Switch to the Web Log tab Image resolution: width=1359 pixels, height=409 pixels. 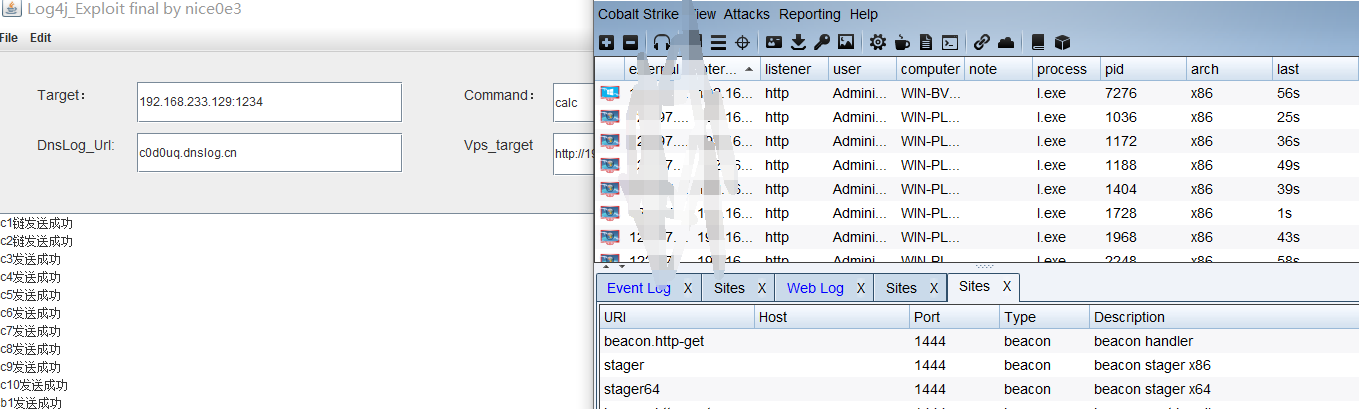(815, 288)
